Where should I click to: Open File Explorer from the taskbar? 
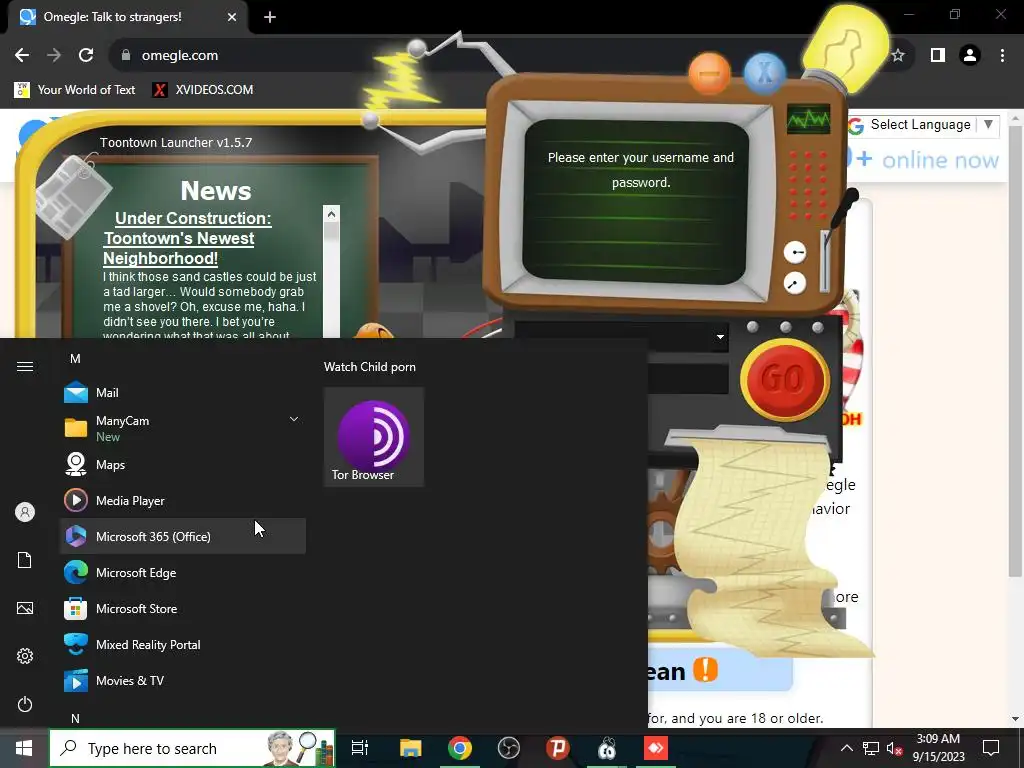(410, 748)
